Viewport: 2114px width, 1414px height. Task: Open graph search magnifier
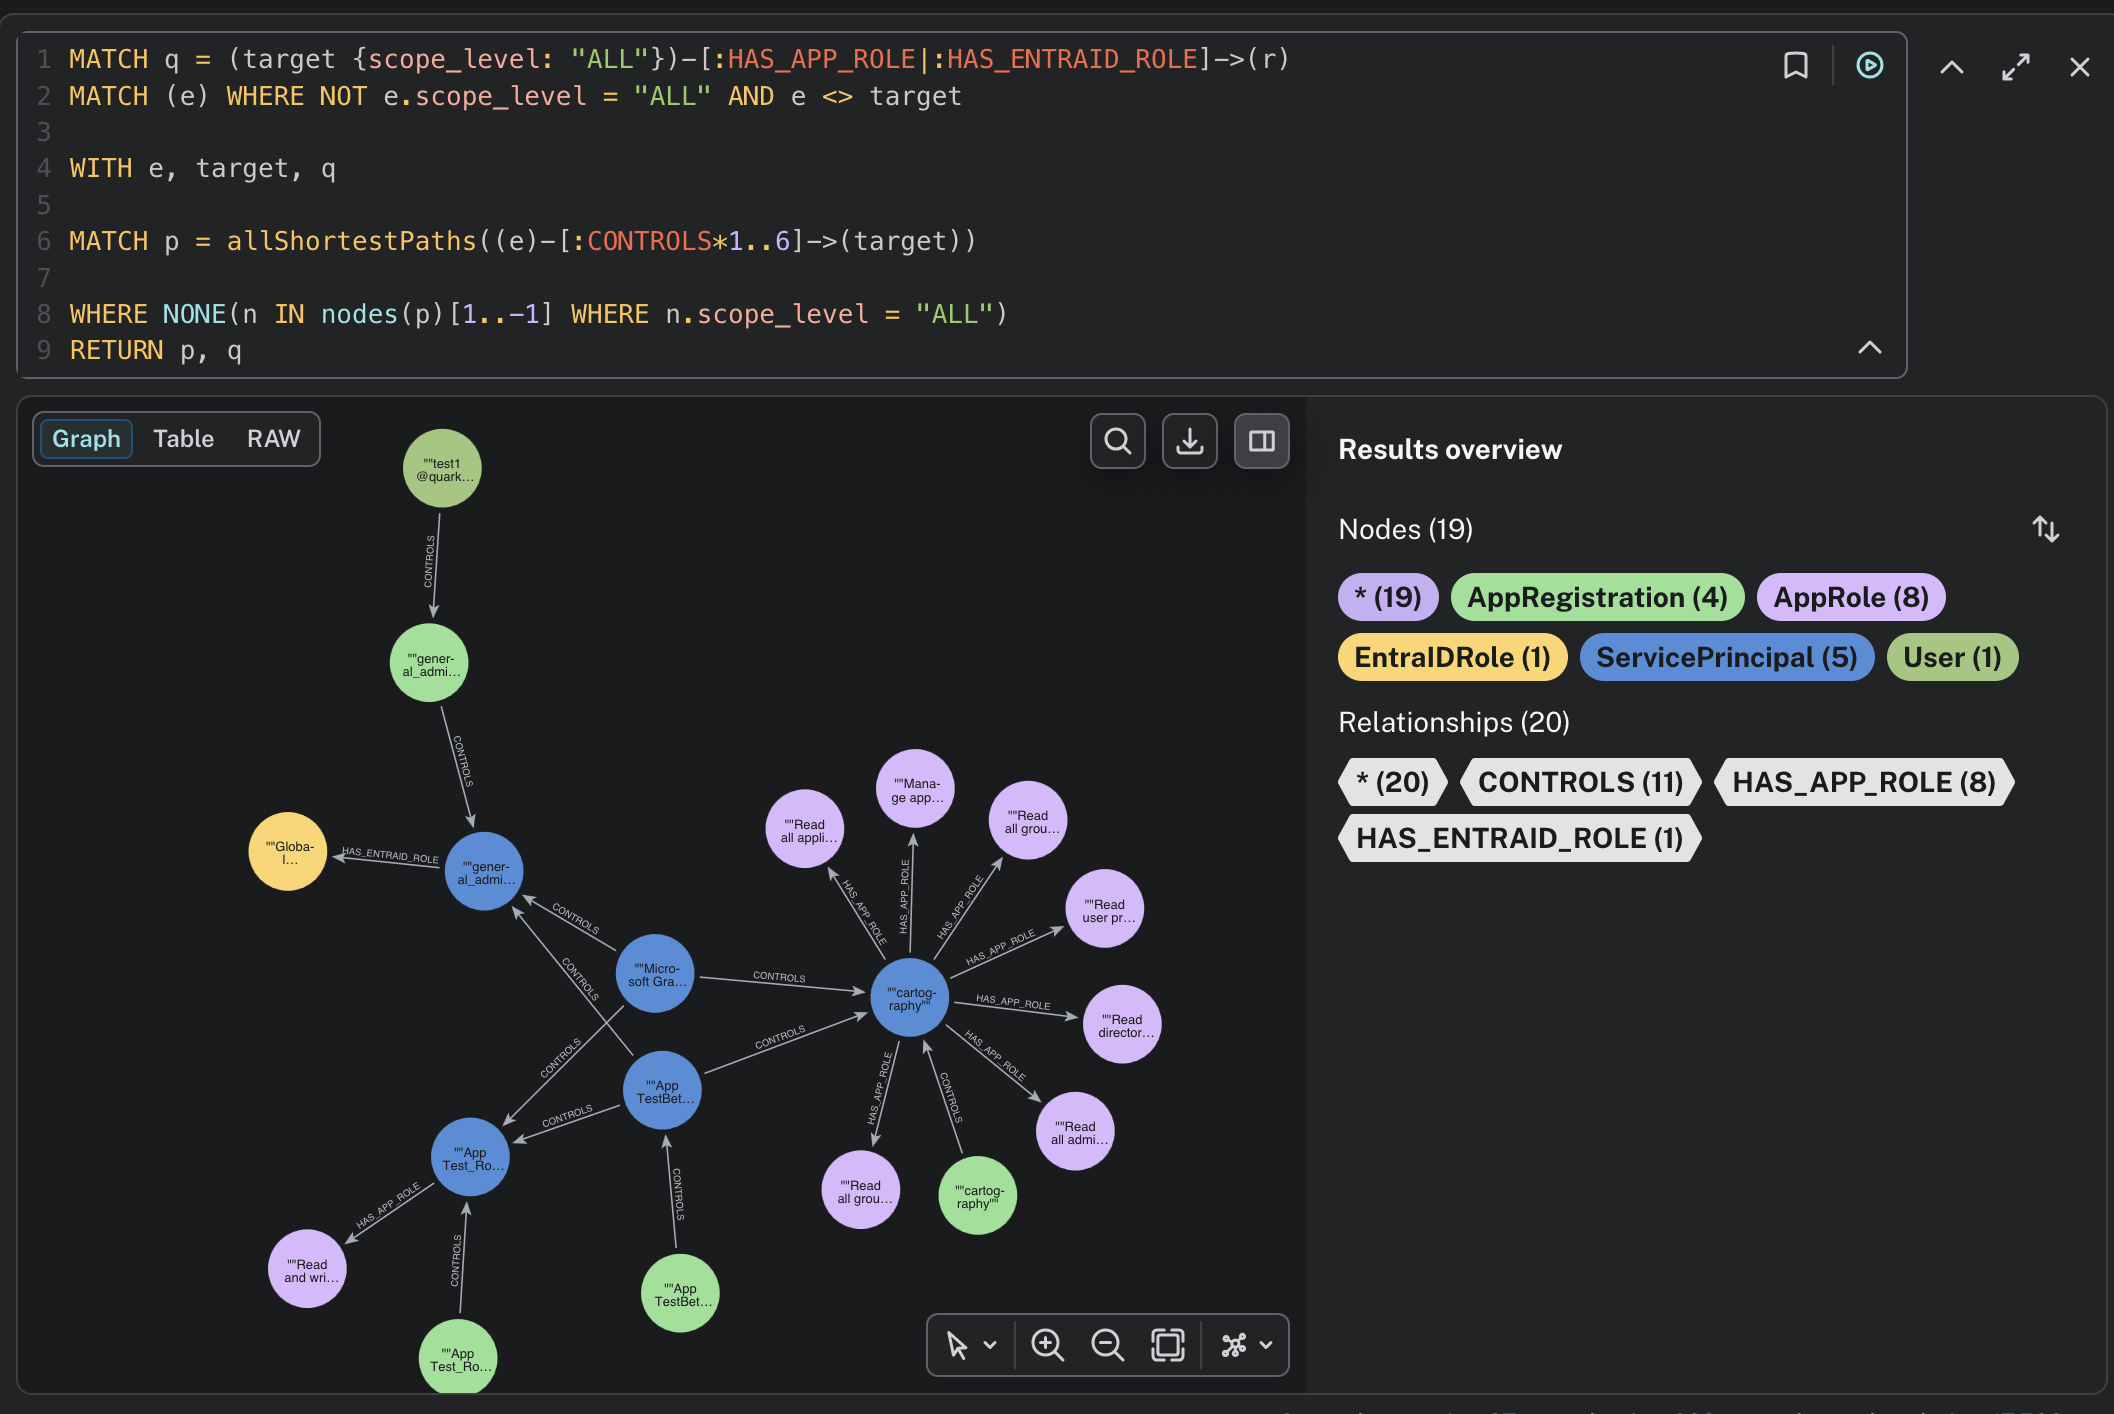coord(1117,440)
